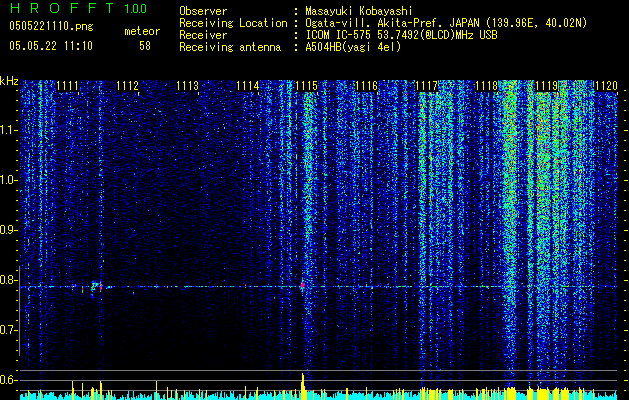This screenshot has width=629, height=400.
Task: Click the Receiving Location label
Action: [233, 23]
